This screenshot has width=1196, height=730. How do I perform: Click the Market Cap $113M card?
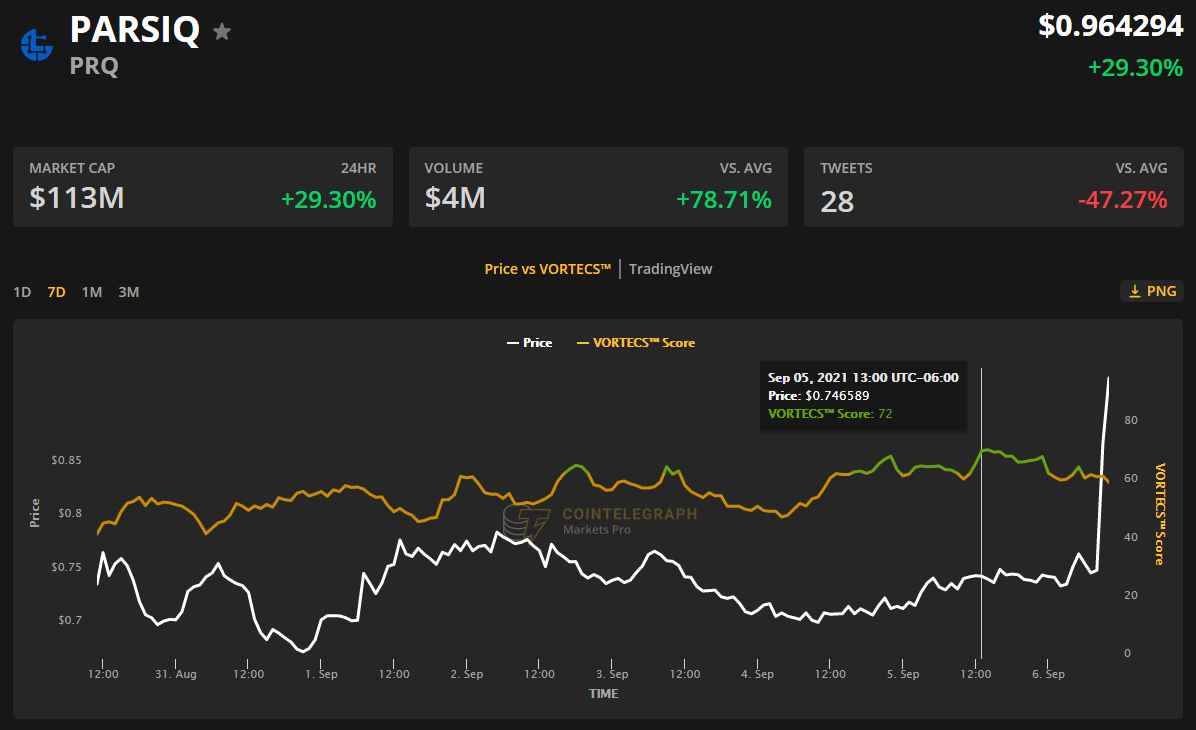tap(202, 187)
